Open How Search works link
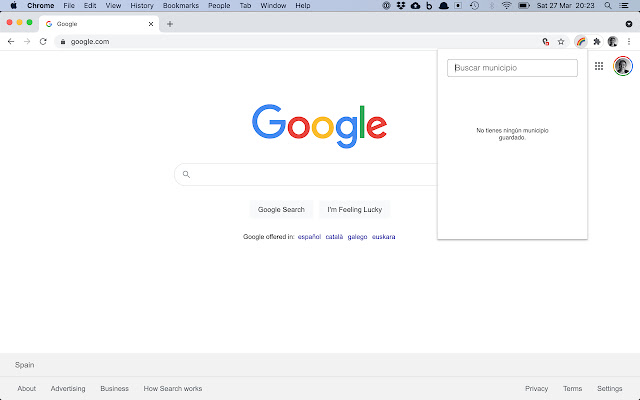 (173, 389)
